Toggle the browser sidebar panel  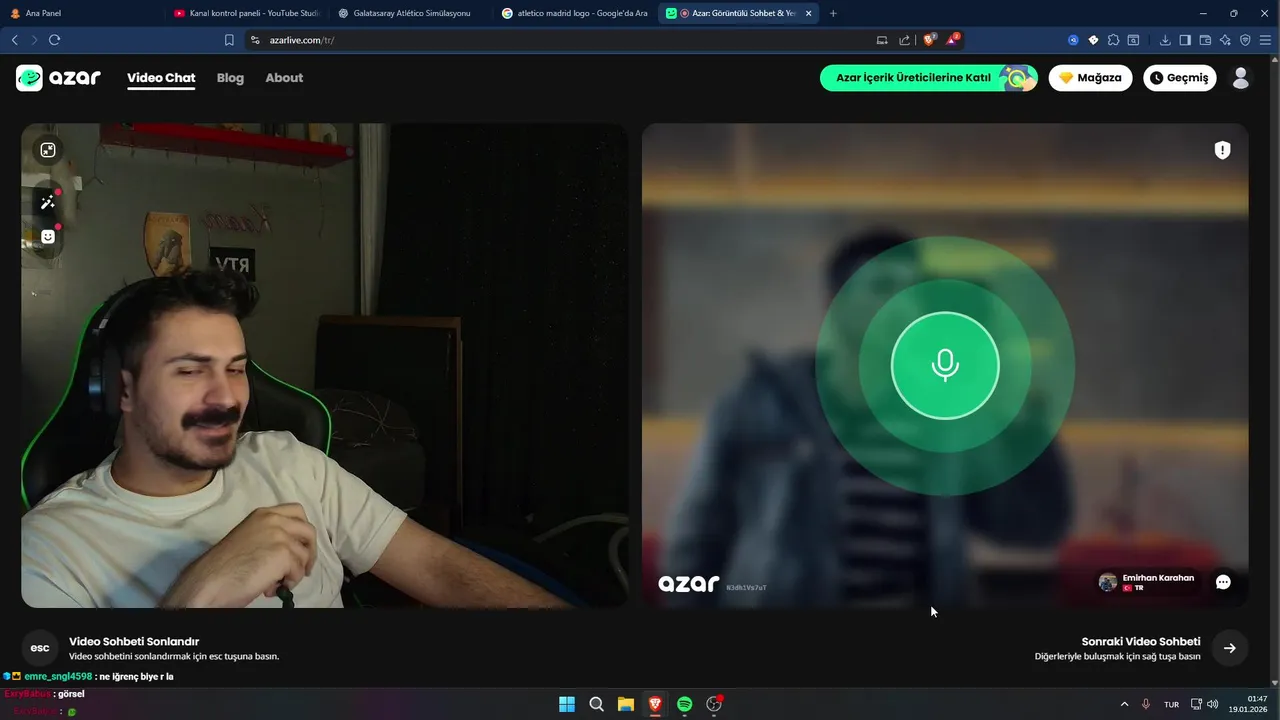pyautogui.click(x=1185, y=40)
